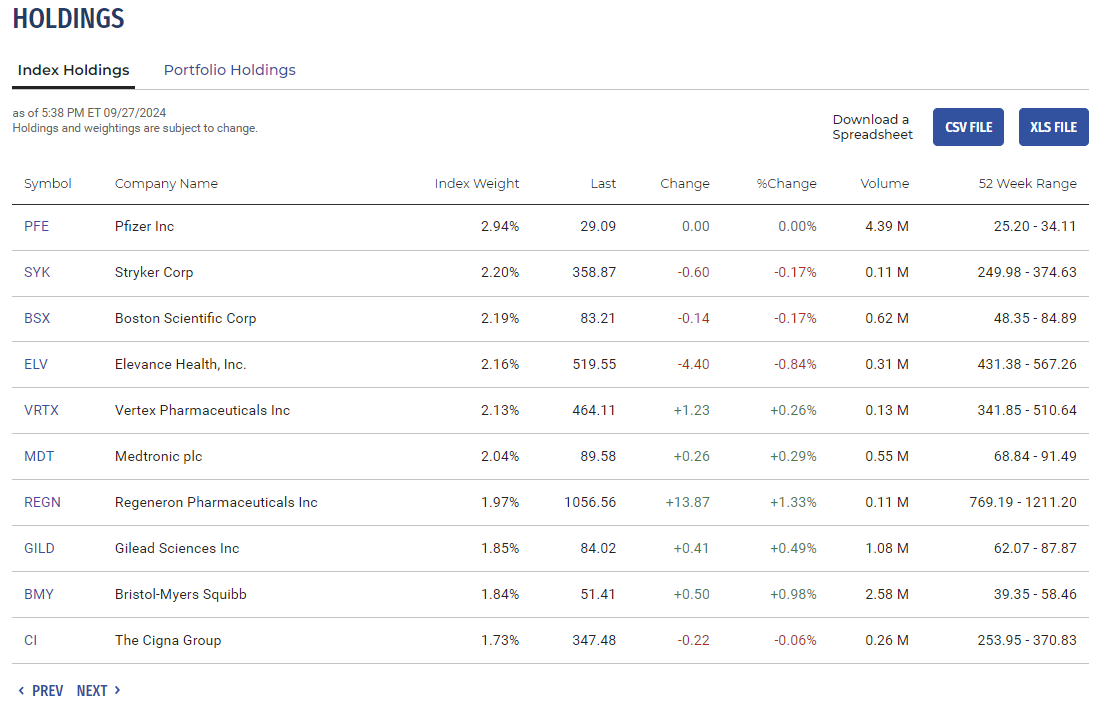Go to NEXT page of holdings
This screenshot has width=1103, height=702.
98,691
